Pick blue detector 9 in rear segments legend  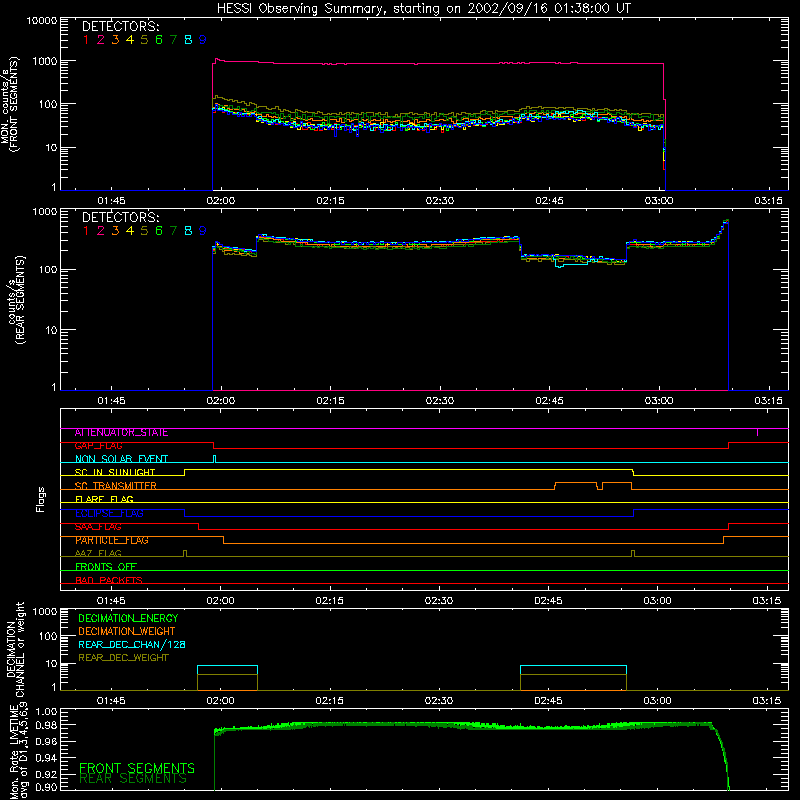click(x=203, y=231)
